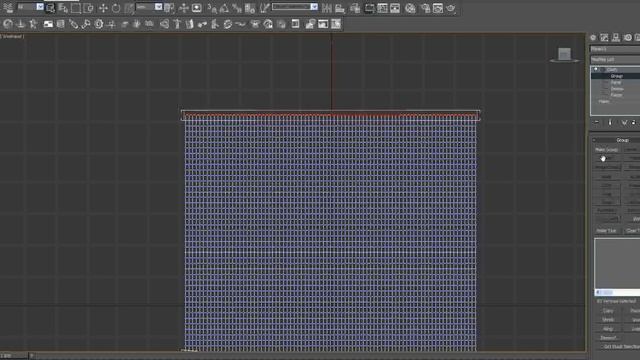Click the circular arrow icon in second toolbar row
This screenshot has height=360, width=640.
click(8, 24)
